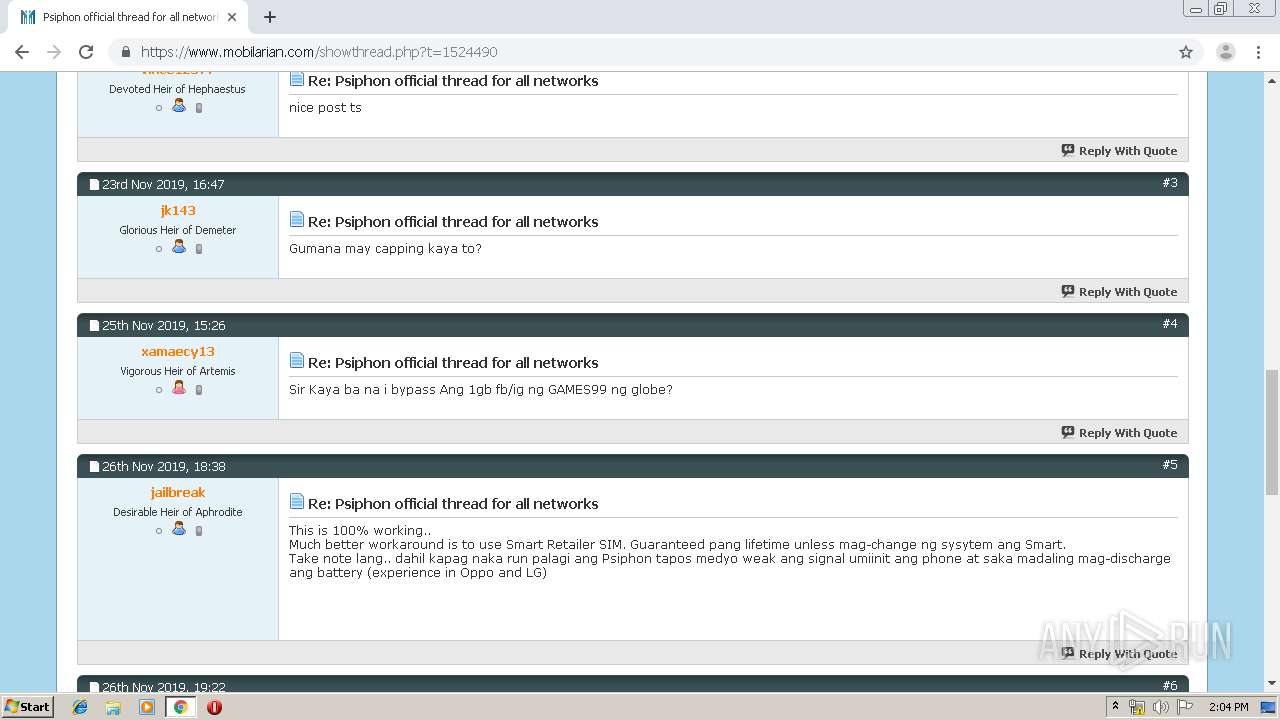
Task: Click the text 'nice post ts'
Action: [325, 107]
